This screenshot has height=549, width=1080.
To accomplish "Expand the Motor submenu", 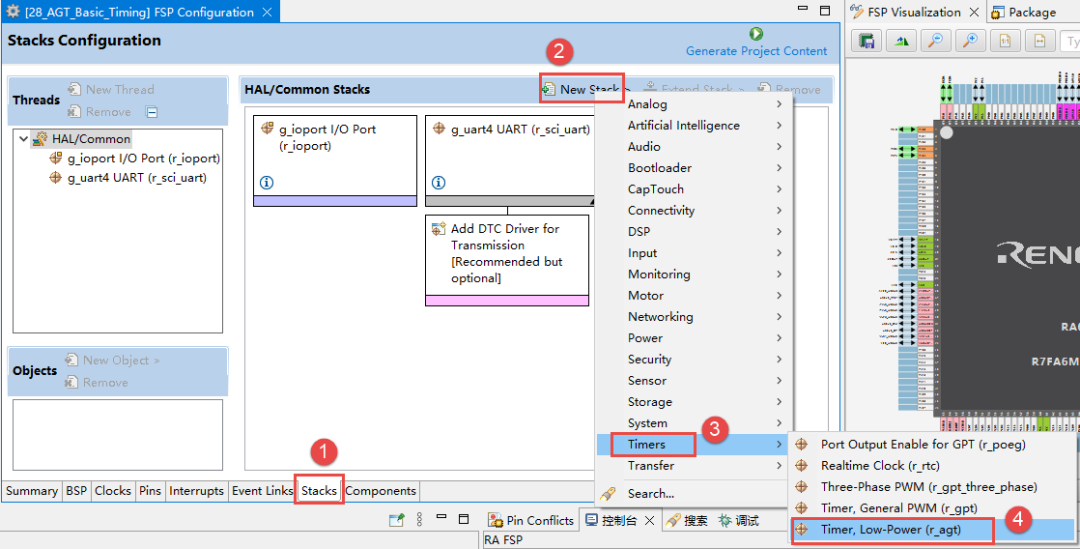I will 778,296.
